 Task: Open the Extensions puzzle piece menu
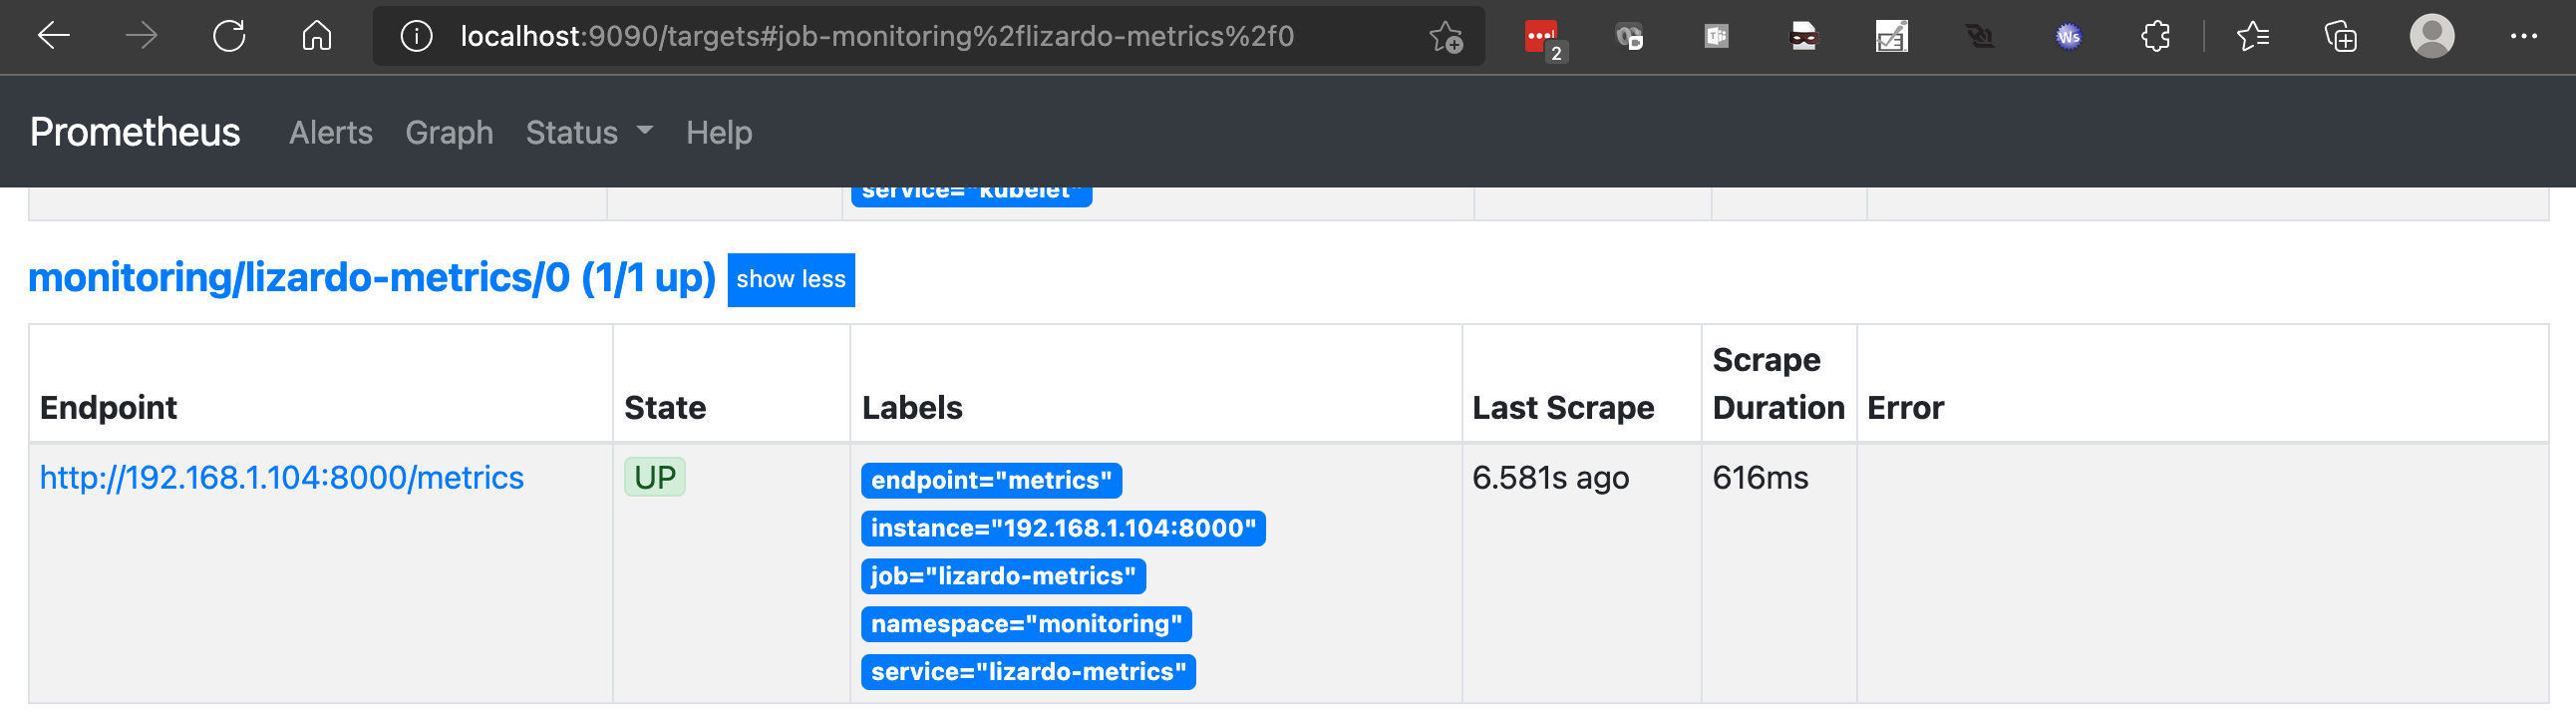[x=2155, y=37]
